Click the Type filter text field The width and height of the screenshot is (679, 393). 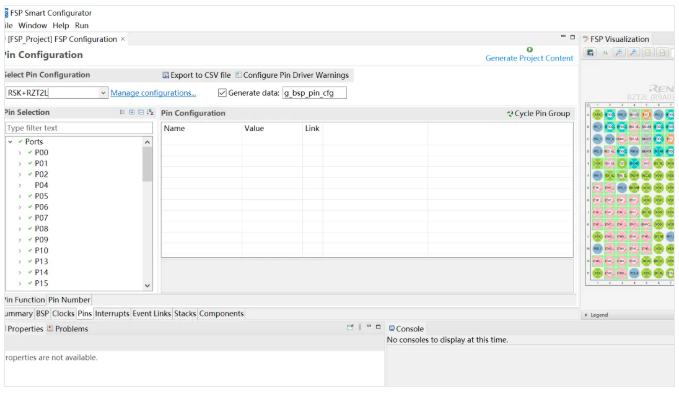click(x=79, y=128)
